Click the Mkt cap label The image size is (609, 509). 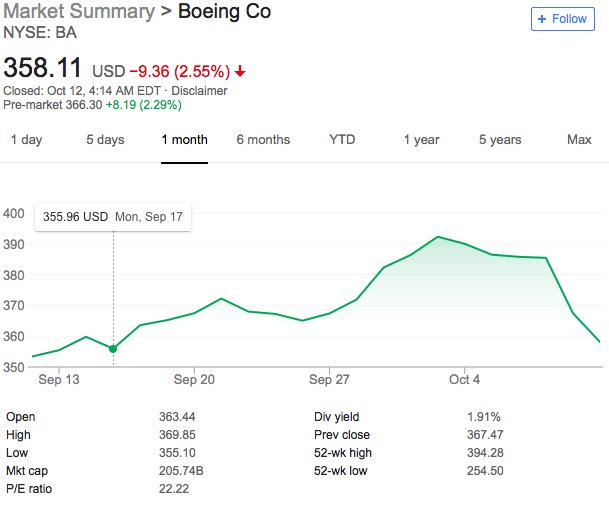coord(27,471)
